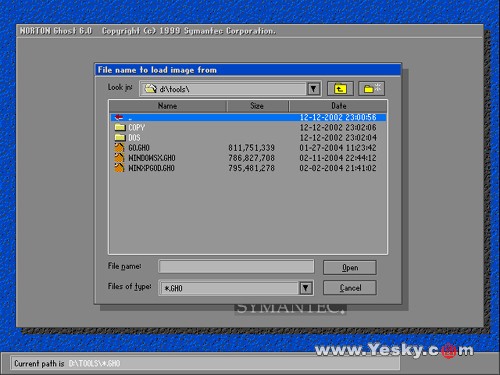The width and height of the screenshot is (500, 375).
Task: Sort files by the Date column header
Action: pyautogui.click(x=338, y=106)
